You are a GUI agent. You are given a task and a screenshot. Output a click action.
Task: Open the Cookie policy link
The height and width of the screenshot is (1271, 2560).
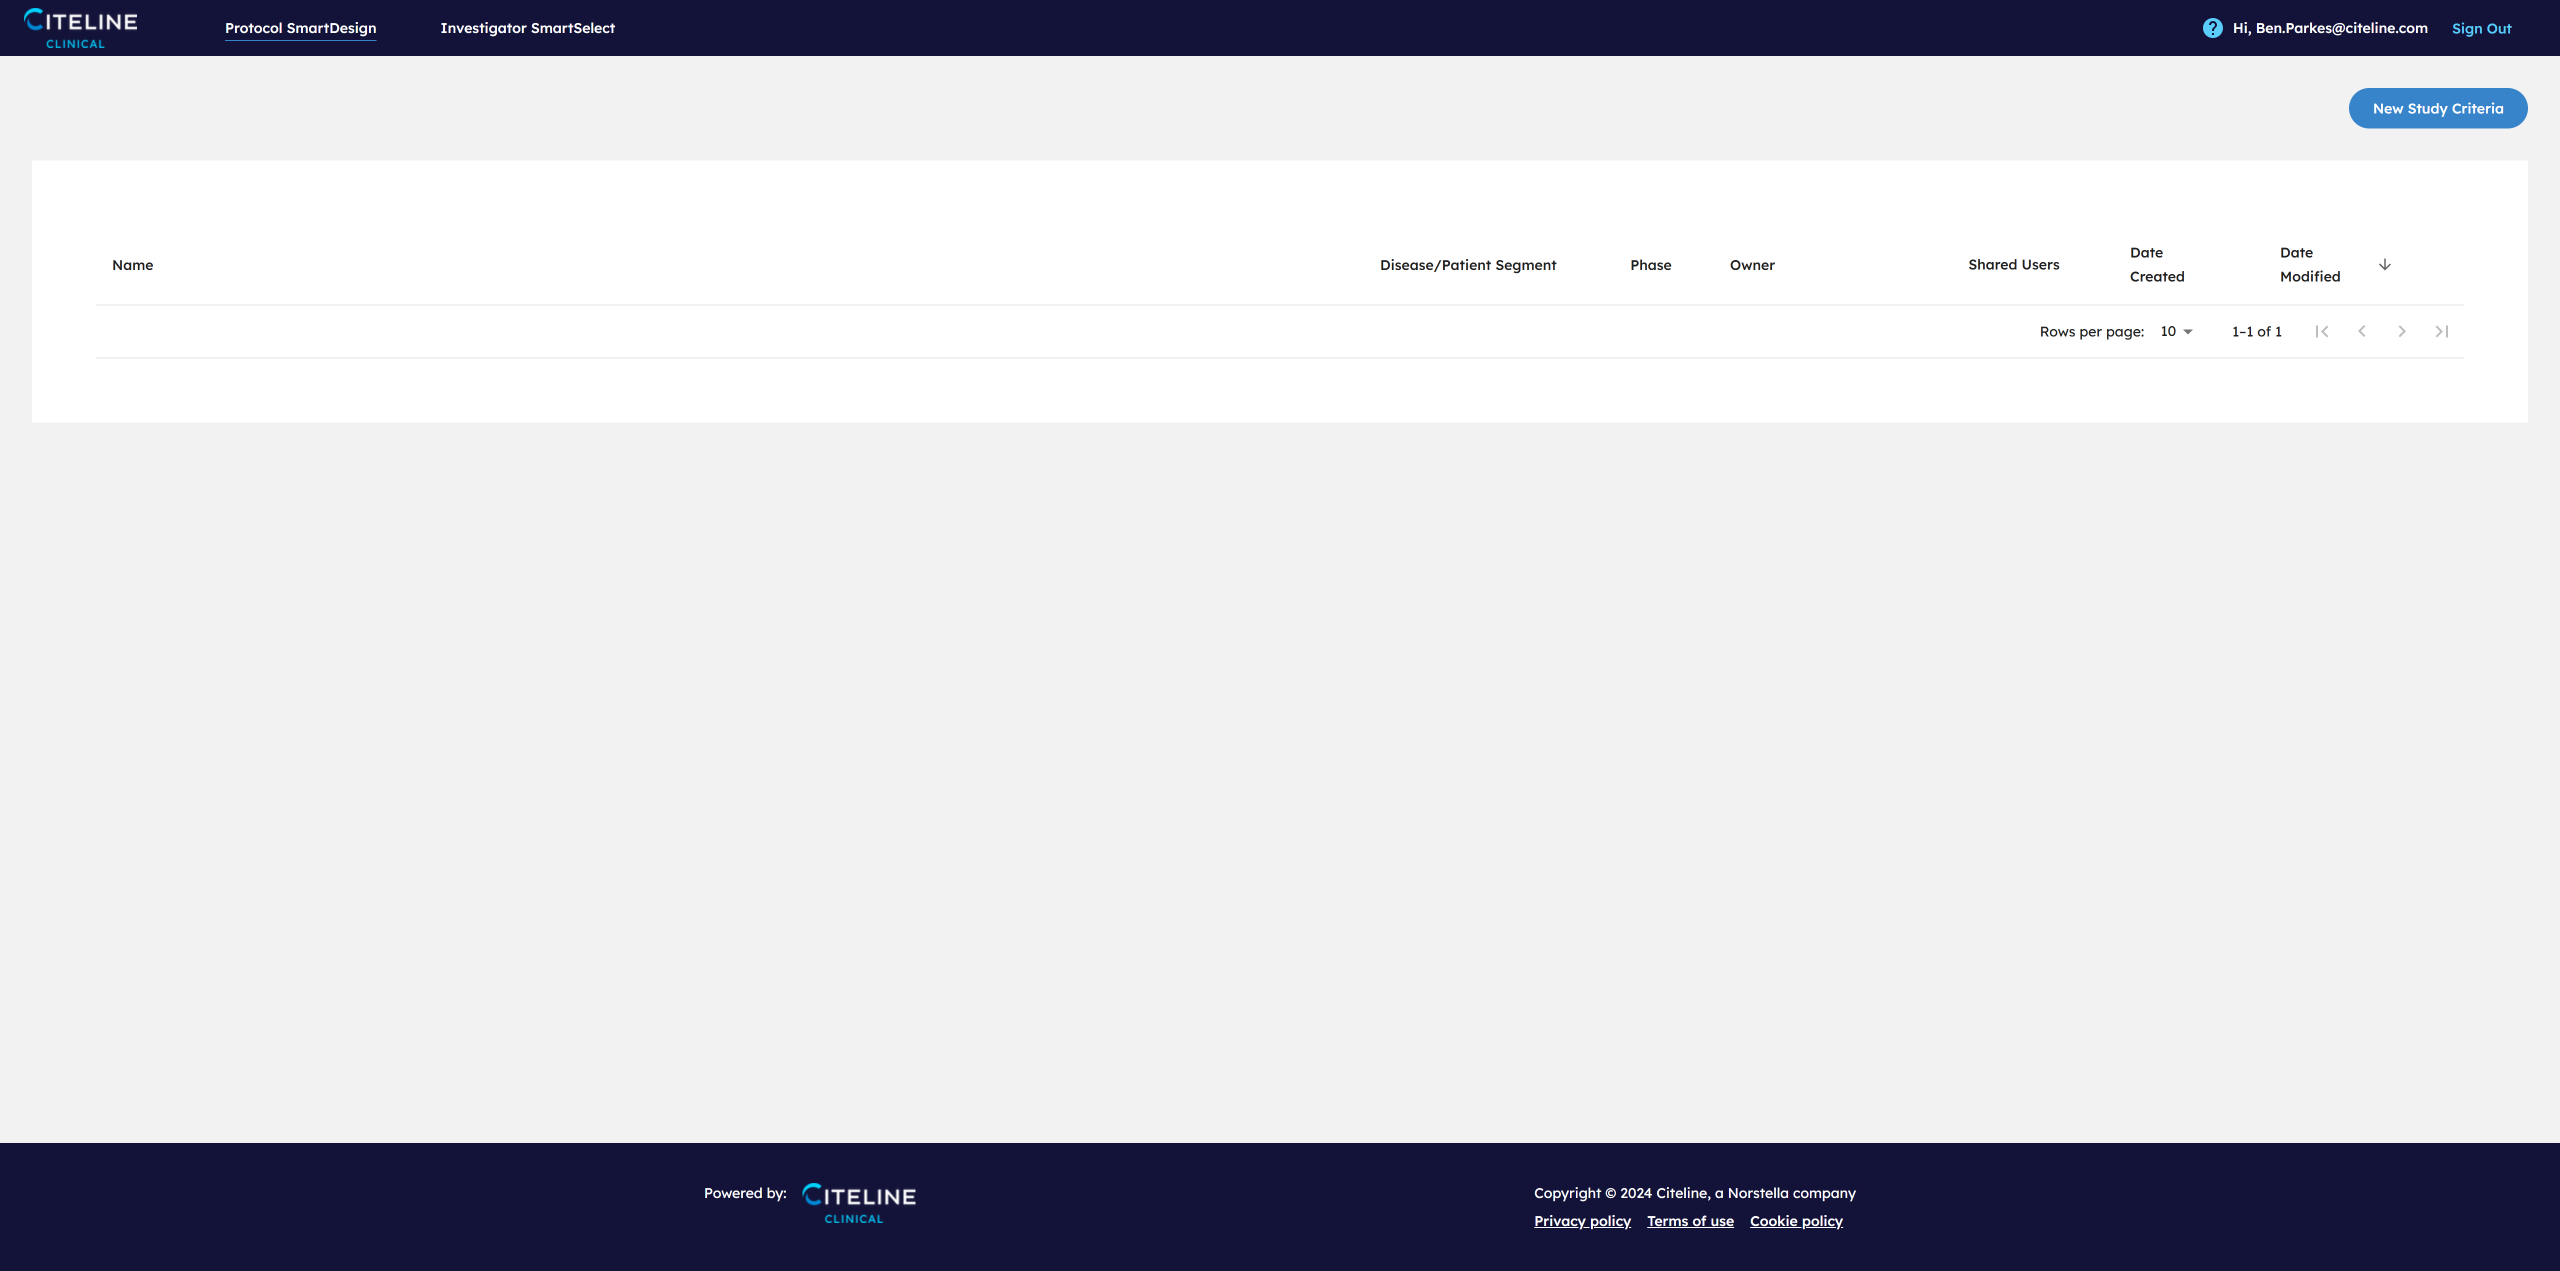[x=1796, y=1221]
